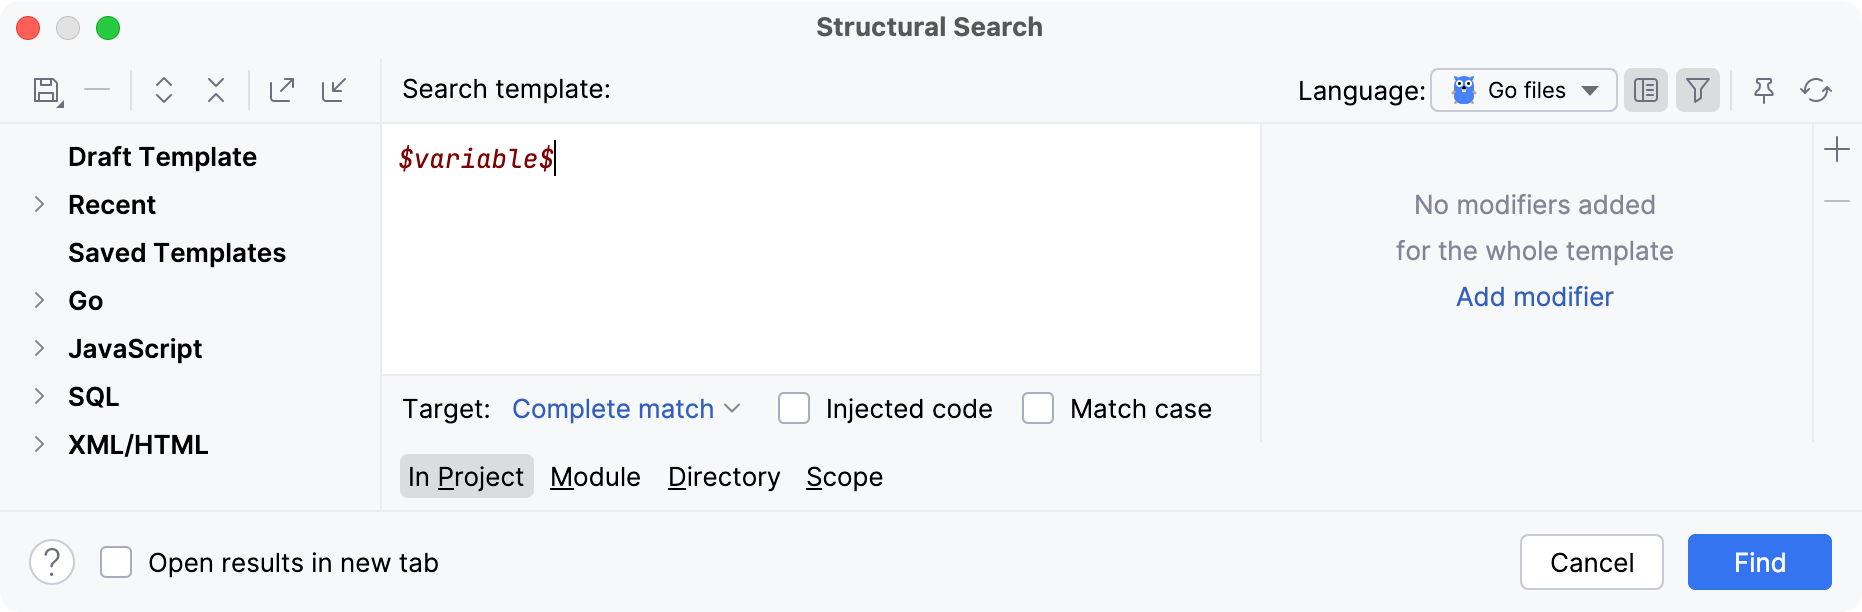The height and width of the screenshot is (612, 1862).
Task: Expand the search template editor
Action: coord(163,90)
